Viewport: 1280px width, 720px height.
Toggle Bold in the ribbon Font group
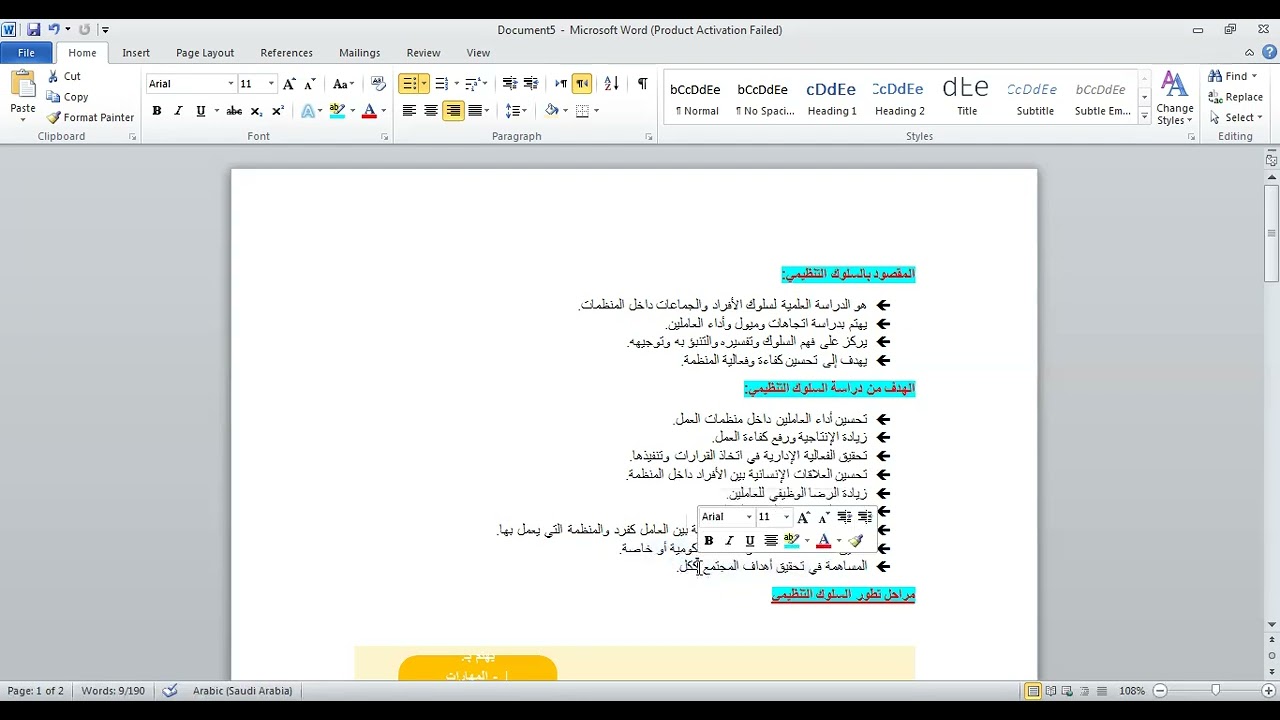click(156, 111)
